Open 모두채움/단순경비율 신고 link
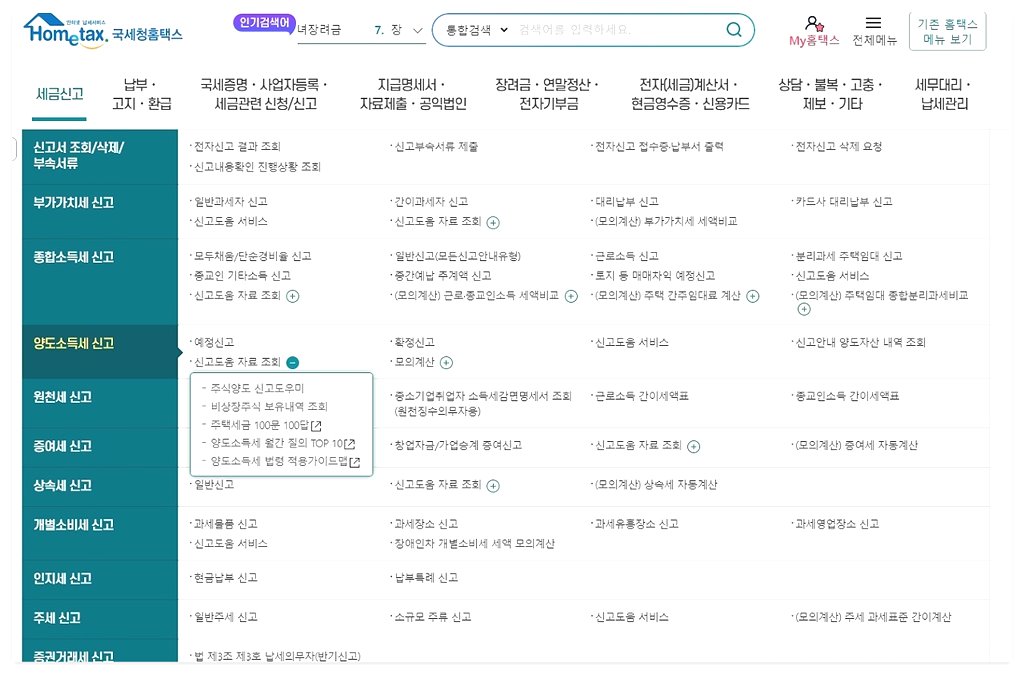The height and width of the screenshot is (674, 1024). click(x=252, y=256)
